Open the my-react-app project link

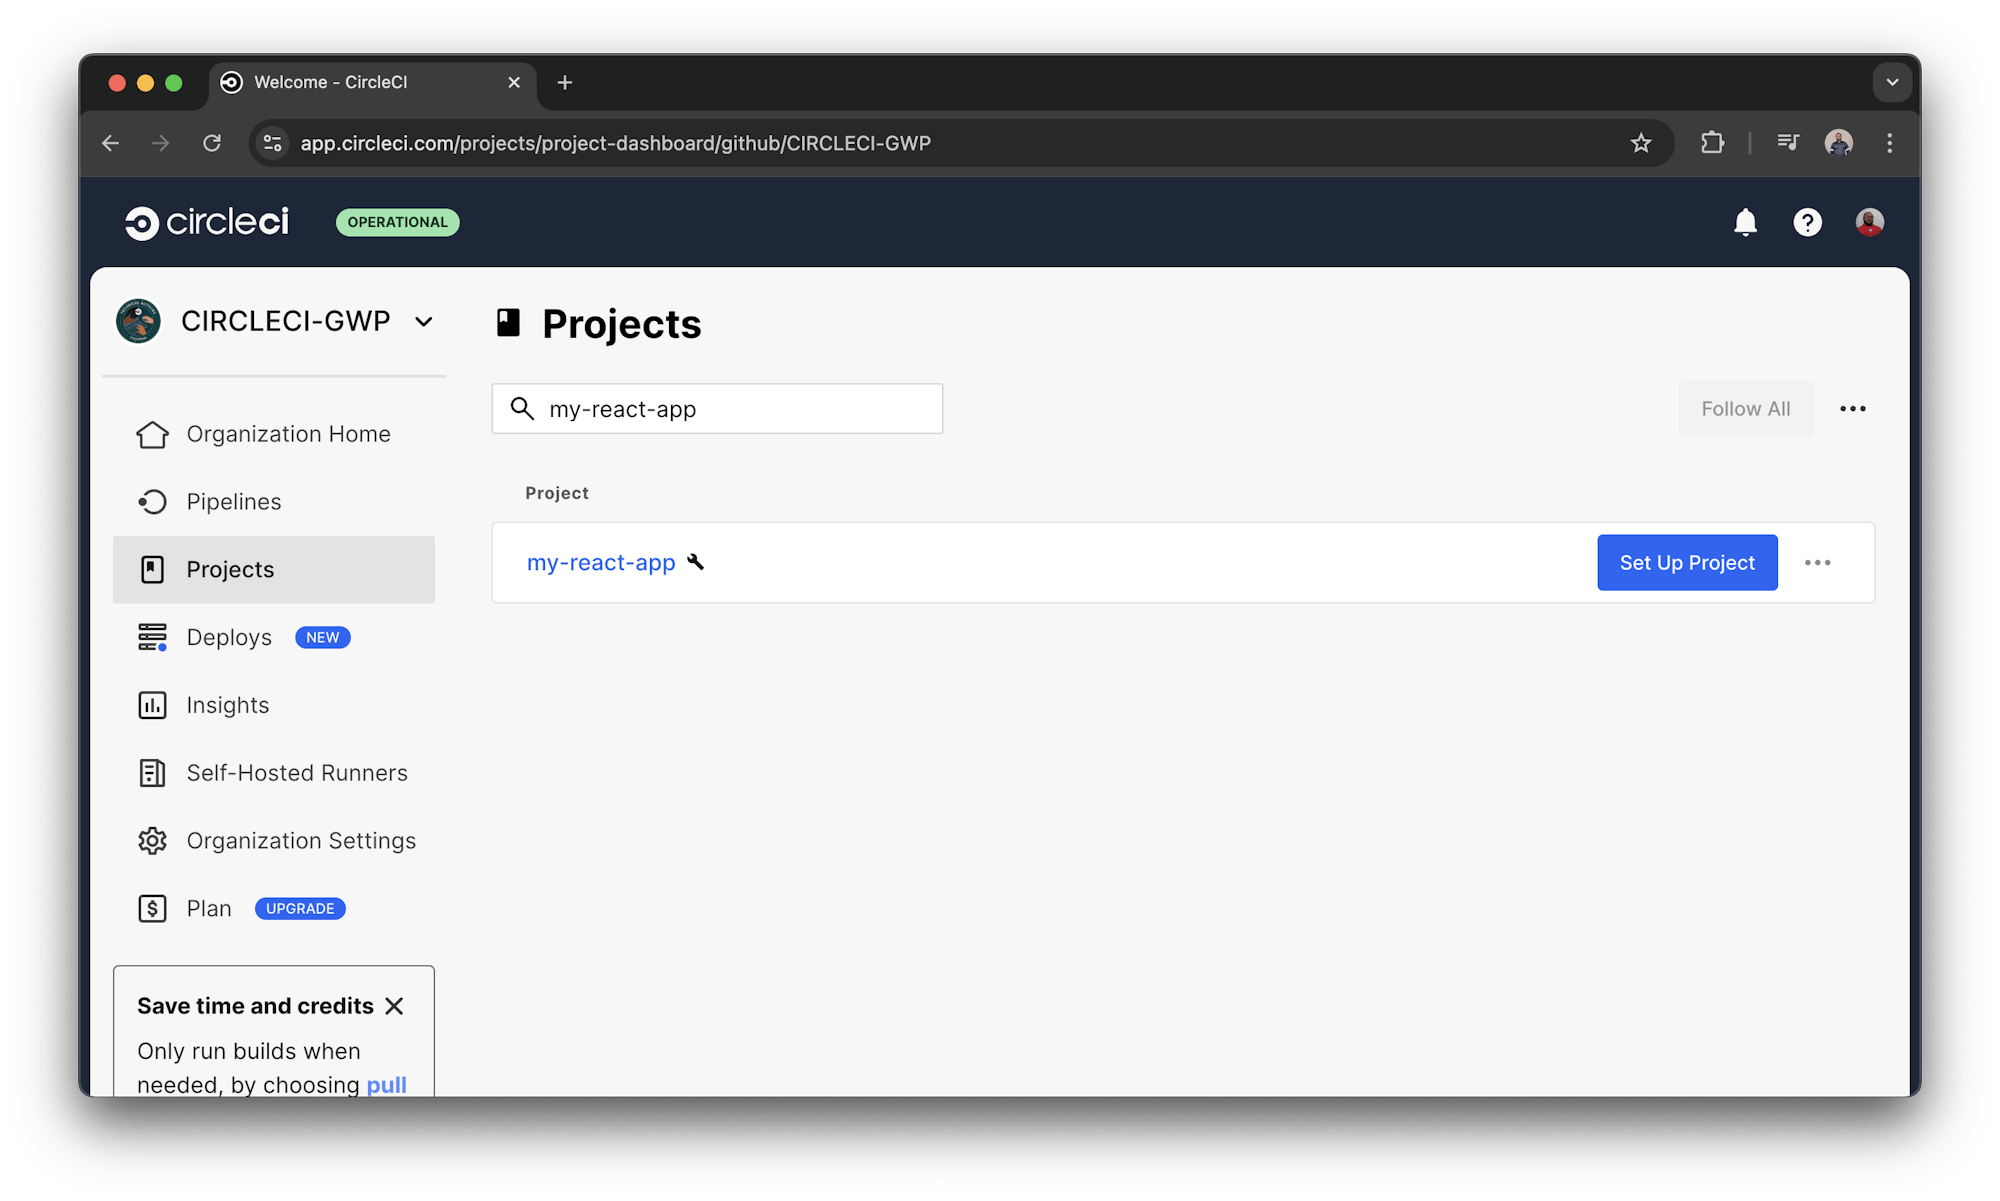pyautogui.click(x=600, y=562)
